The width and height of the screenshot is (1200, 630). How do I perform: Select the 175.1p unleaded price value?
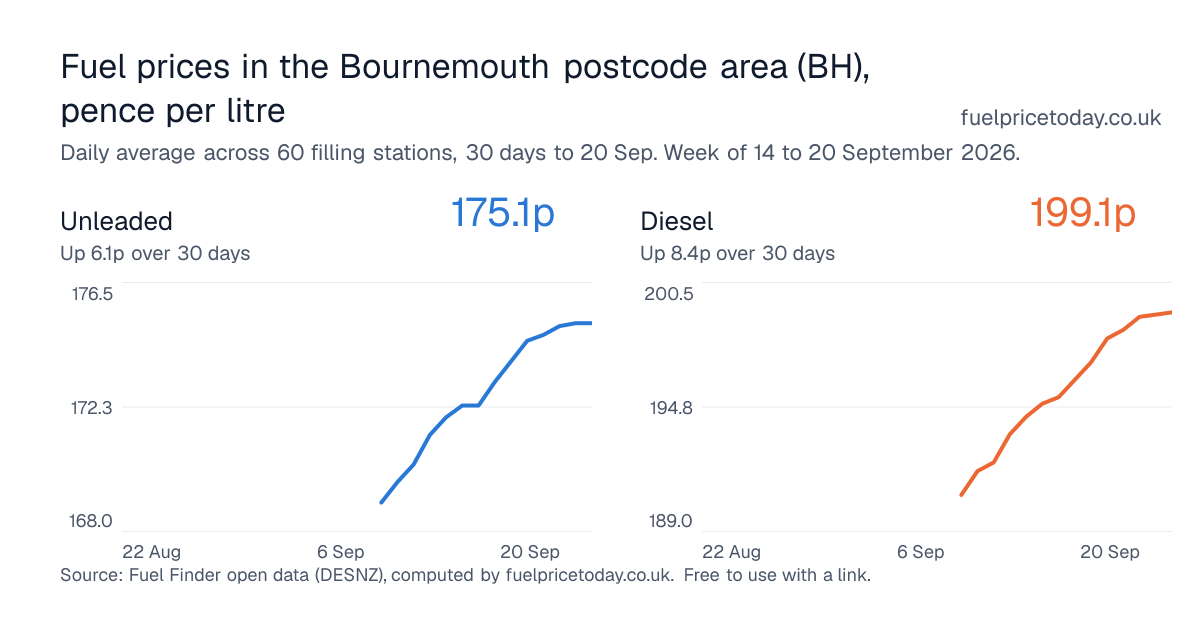pyautogui.click(x=502, y=213)
